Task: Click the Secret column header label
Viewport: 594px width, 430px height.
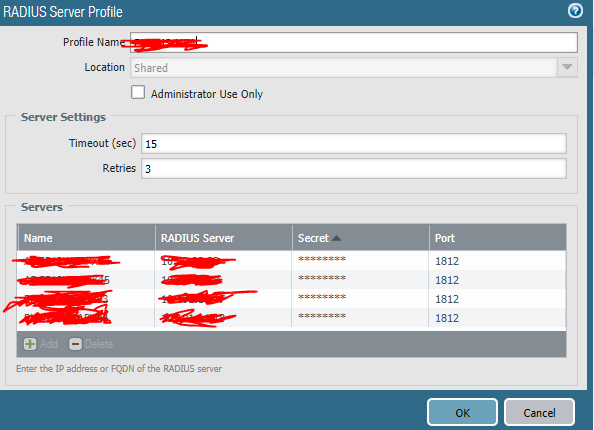Action: tap(313, 238)
